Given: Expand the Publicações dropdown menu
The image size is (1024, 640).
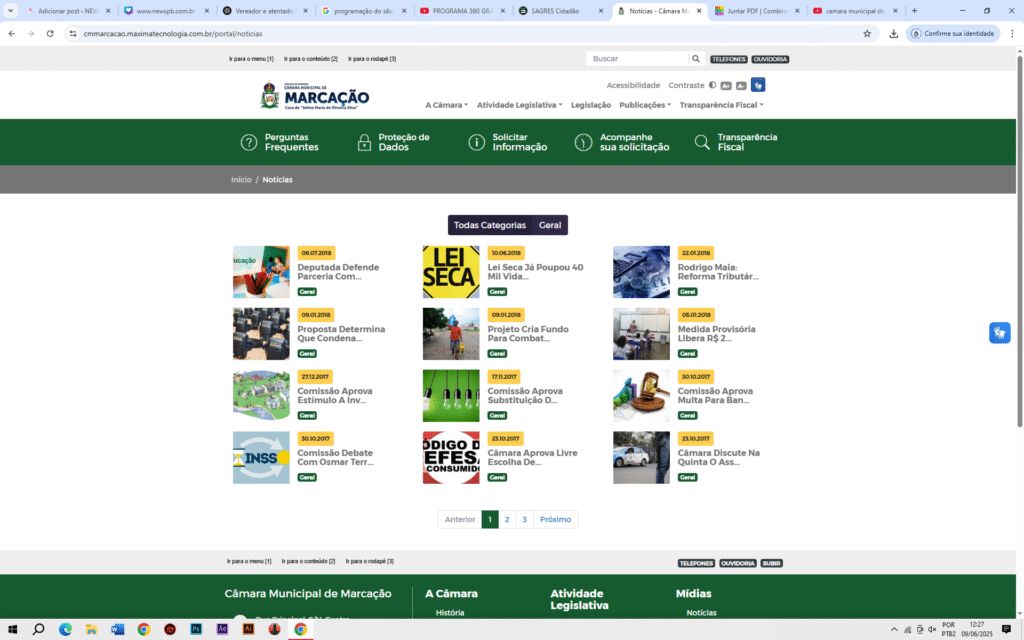Looking at the screenshot, I should 645,105.
